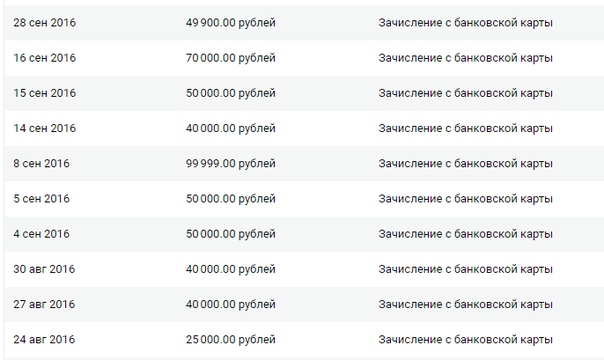
Task: Click the description text on the 28 сен row
Action: pyautogui.click(x=465, y=23)
